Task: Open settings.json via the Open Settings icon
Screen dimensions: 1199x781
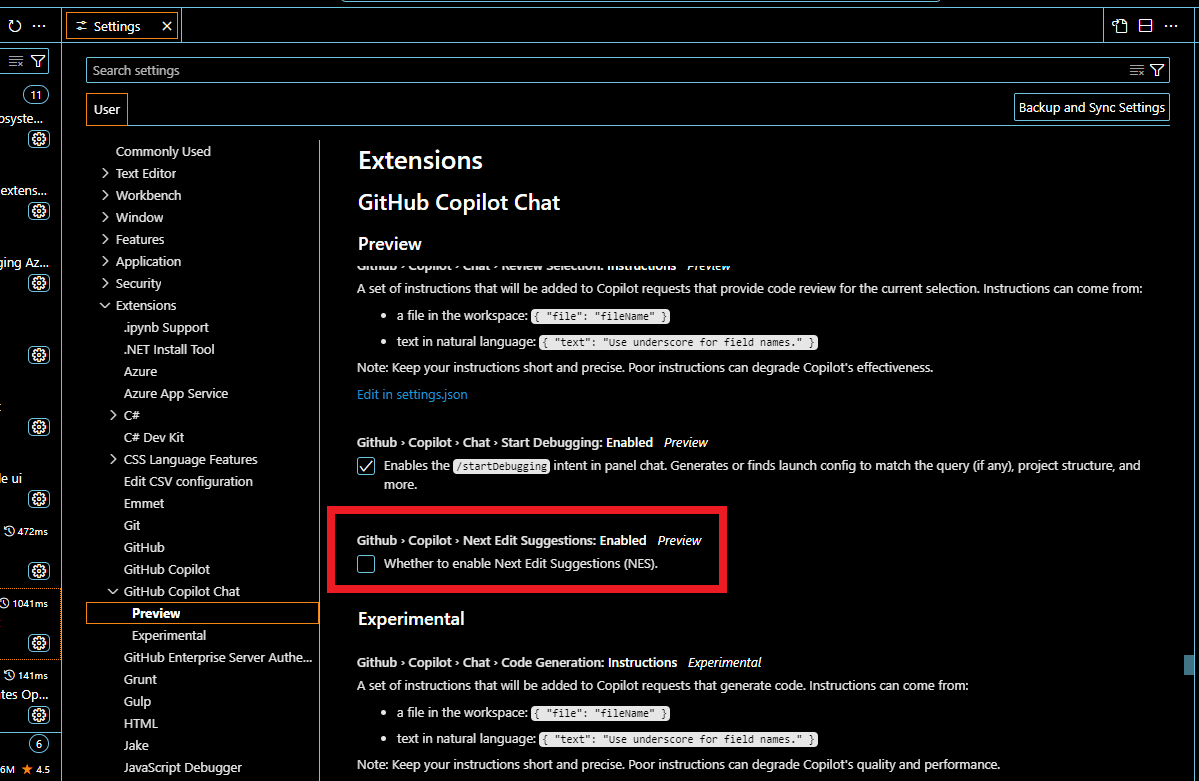Action: pos(1119,25)
